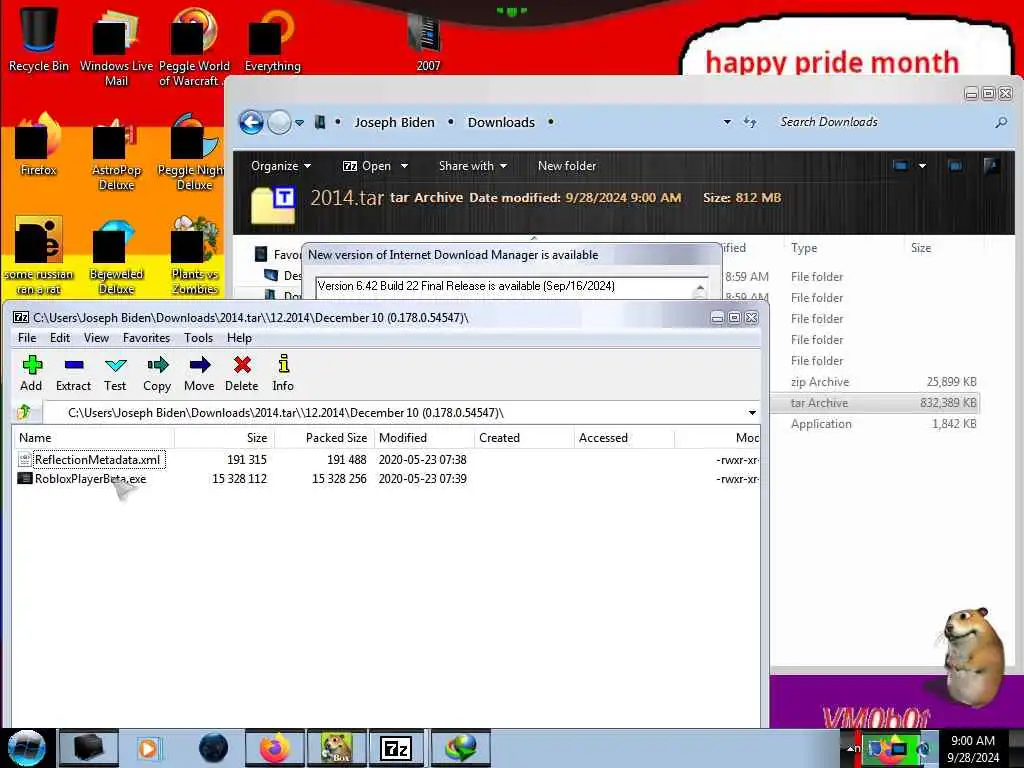The image size is (1024, 768).
Task: Go up one folder level in 7-Zip
Action: click(25, 412)
